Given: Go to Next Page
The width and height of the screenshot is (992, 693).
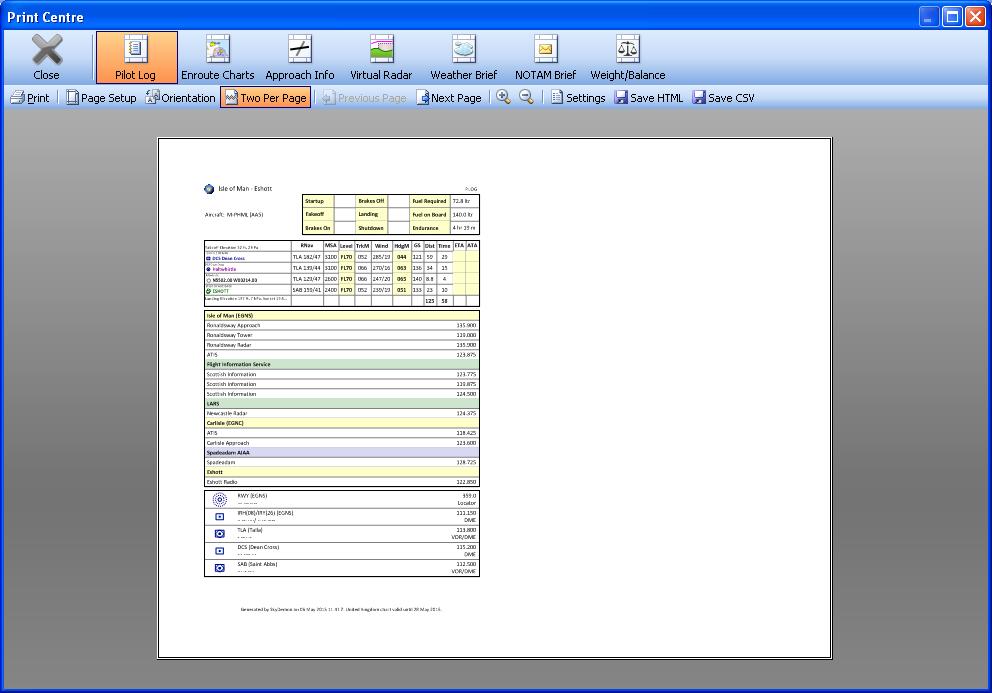Looking at the screenshot, I should (x=449, y=98).
